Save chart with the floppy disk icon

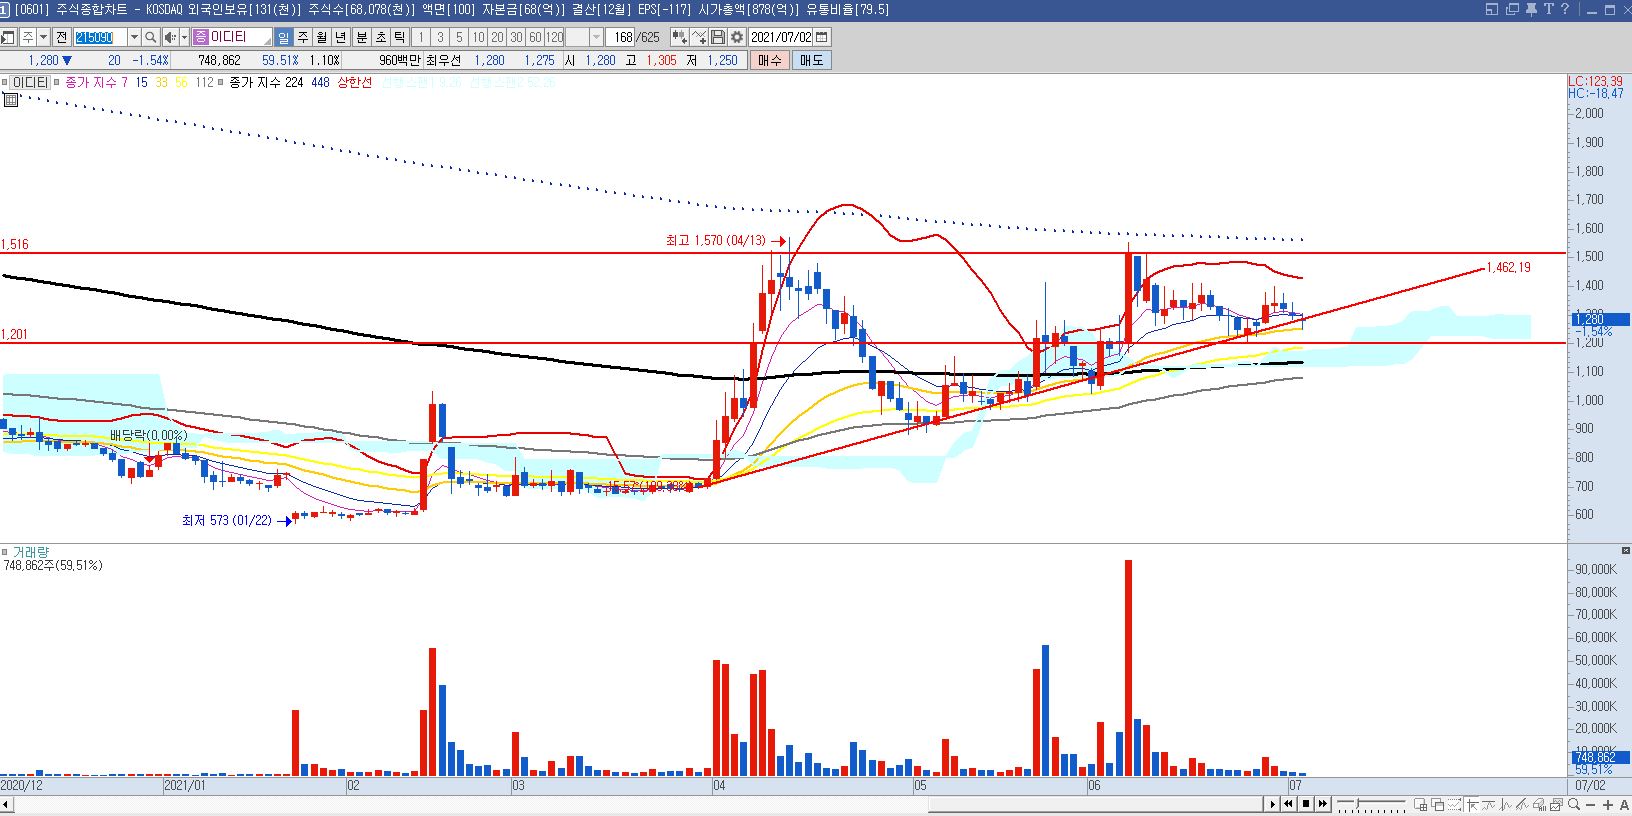(718, 37)
